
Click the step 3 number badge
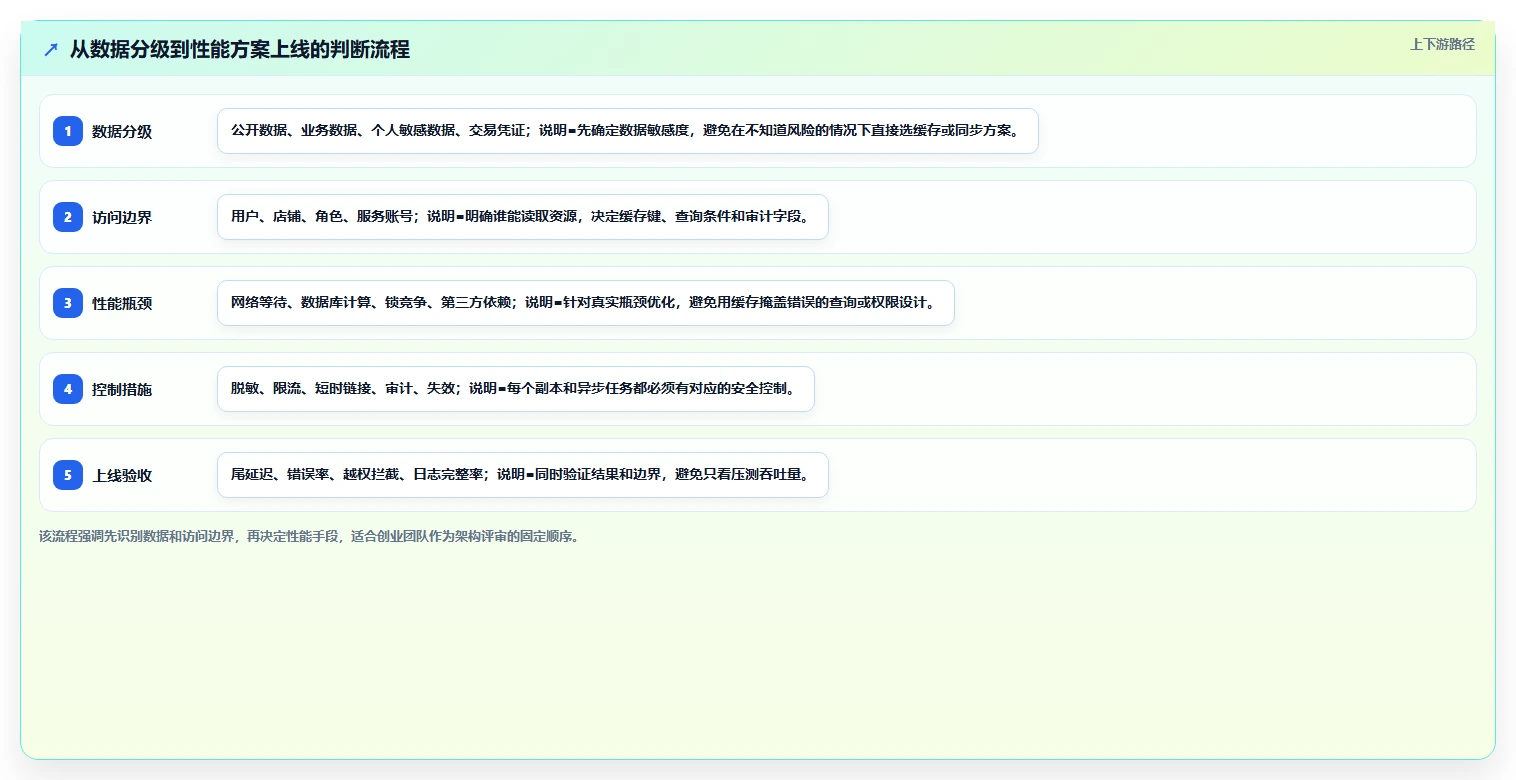[68, 303]
